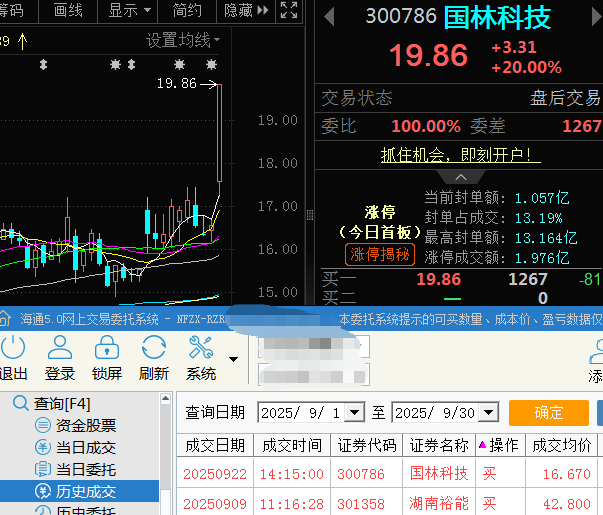Viewport: 603px width, 515px height.
Task: Click the 刷新 refresh icon
Action: (x=154, y=347)
